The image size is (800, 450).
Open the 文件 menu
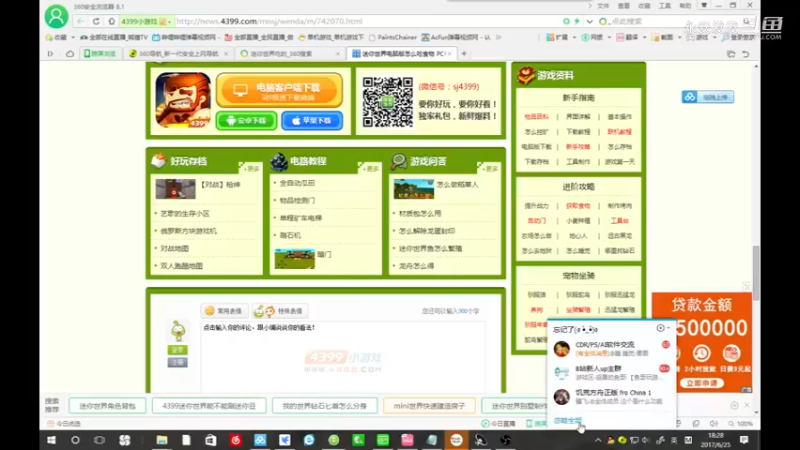[x=603, y=6]
